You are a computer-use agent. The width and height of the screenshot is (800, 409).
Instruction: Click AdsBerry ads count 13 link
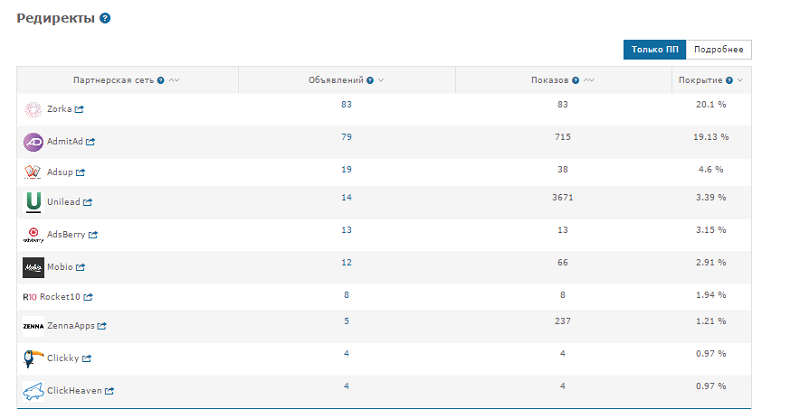(x=346, y=230)
